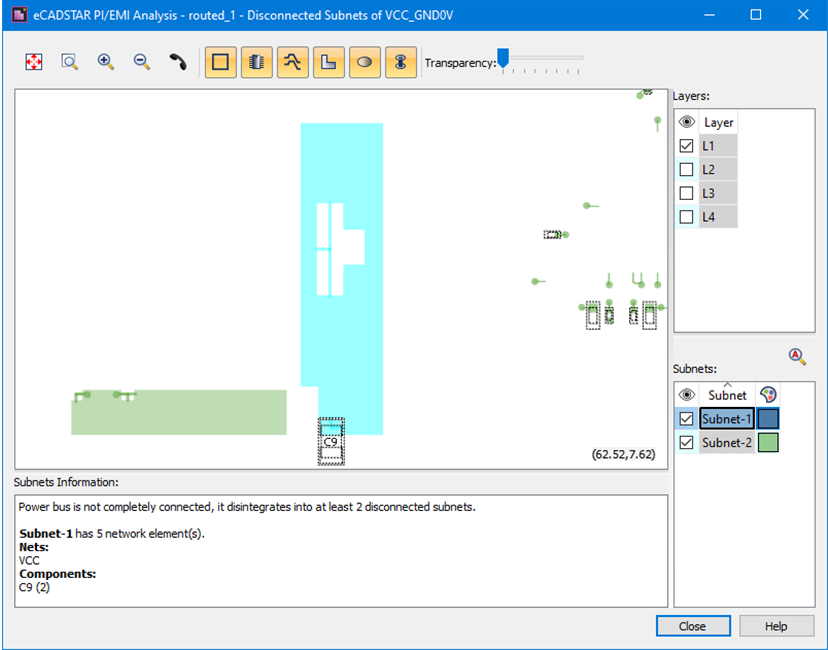This screenshot has height=650, width=828.
Task: Uncheck the Subnet-2 visibility checkbox
Action: [x=686, y=442]
